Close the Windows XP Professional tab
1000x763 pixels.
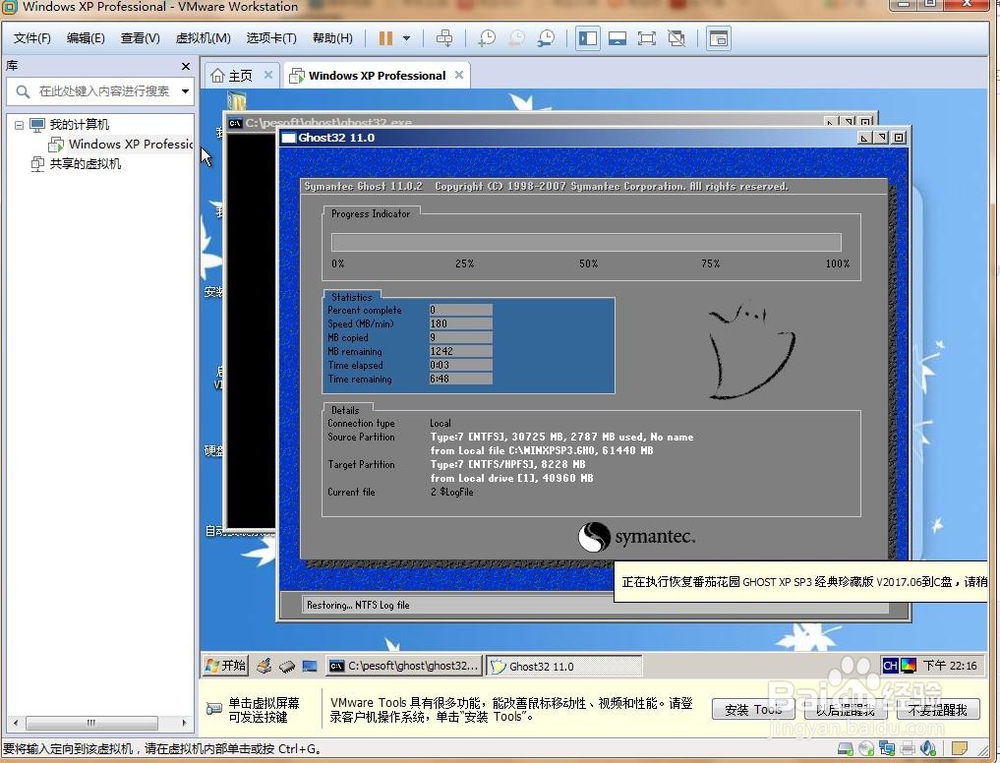(459, 75)
